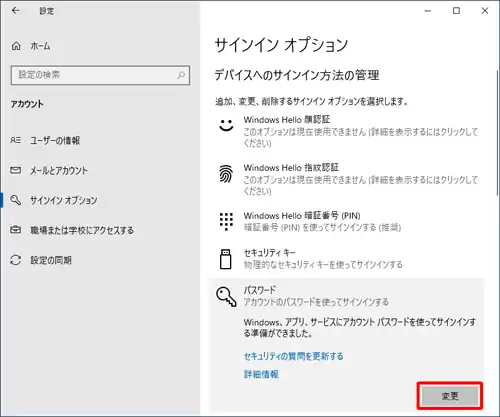Click the 暗証番号 (PIN) を使ってサインインする (推奨) text

[322, 227]
